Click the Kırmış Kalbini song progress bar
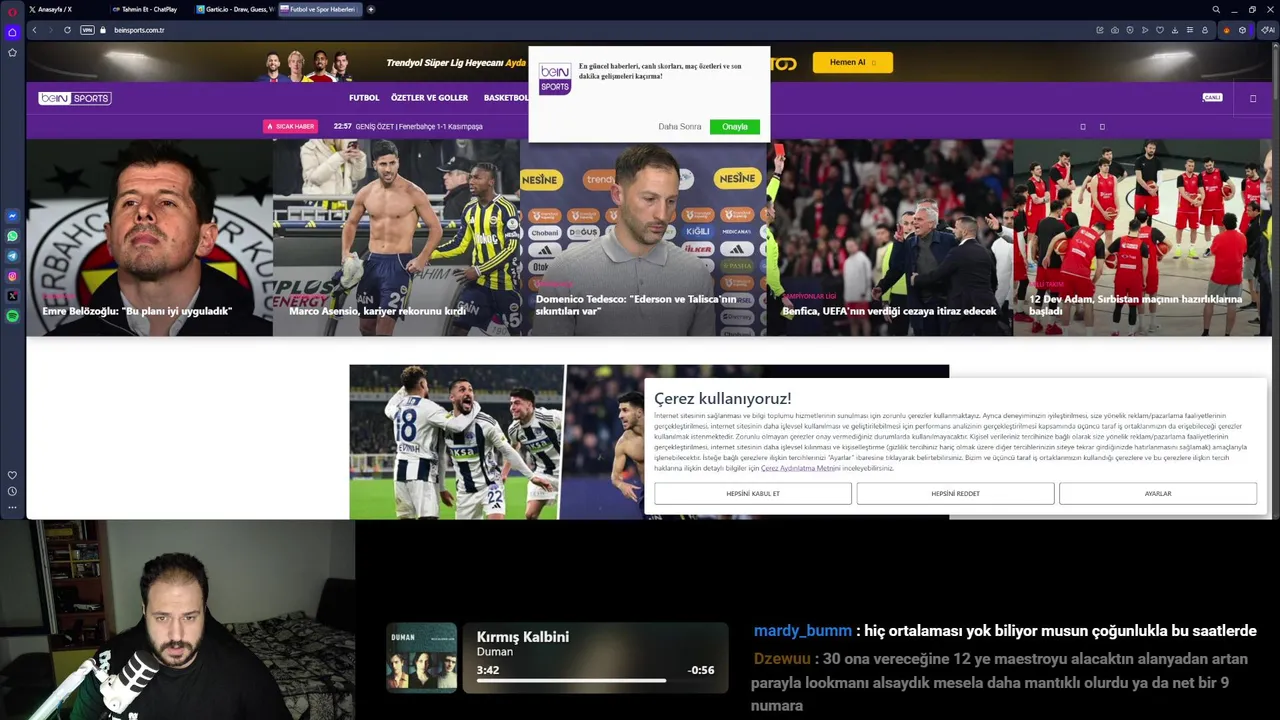1280x720 pixels. point(596,681)
